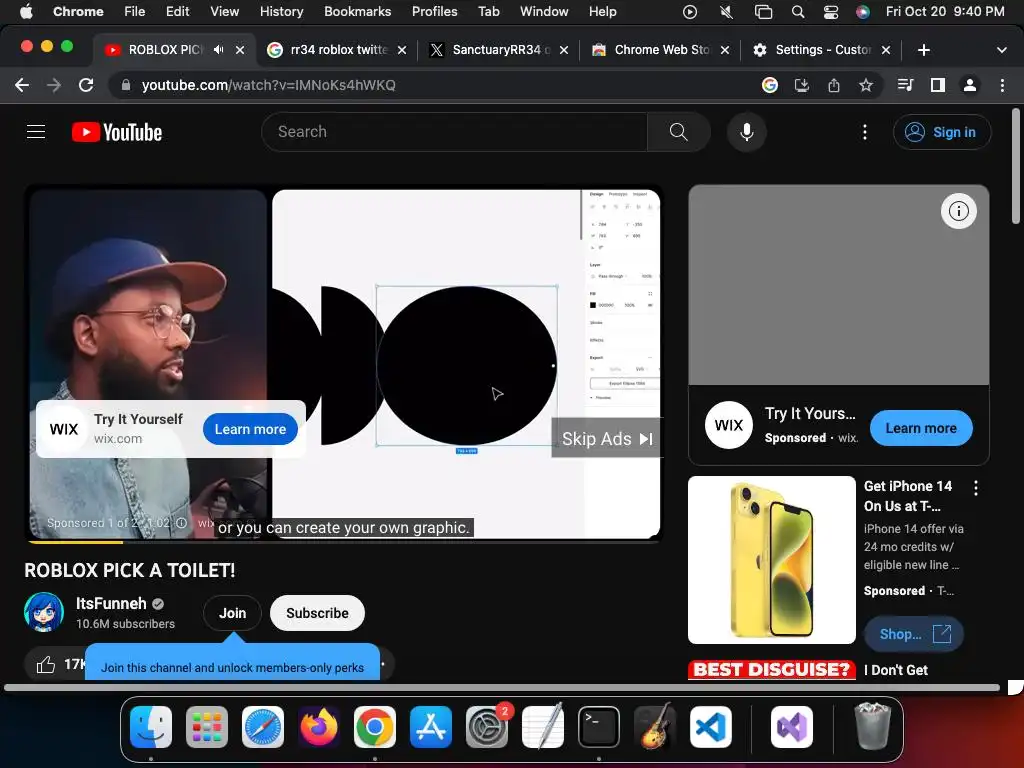Switch to Chrome Web Store tab
This screenshot has width=1024, height=768.
(x=661, y=50)
